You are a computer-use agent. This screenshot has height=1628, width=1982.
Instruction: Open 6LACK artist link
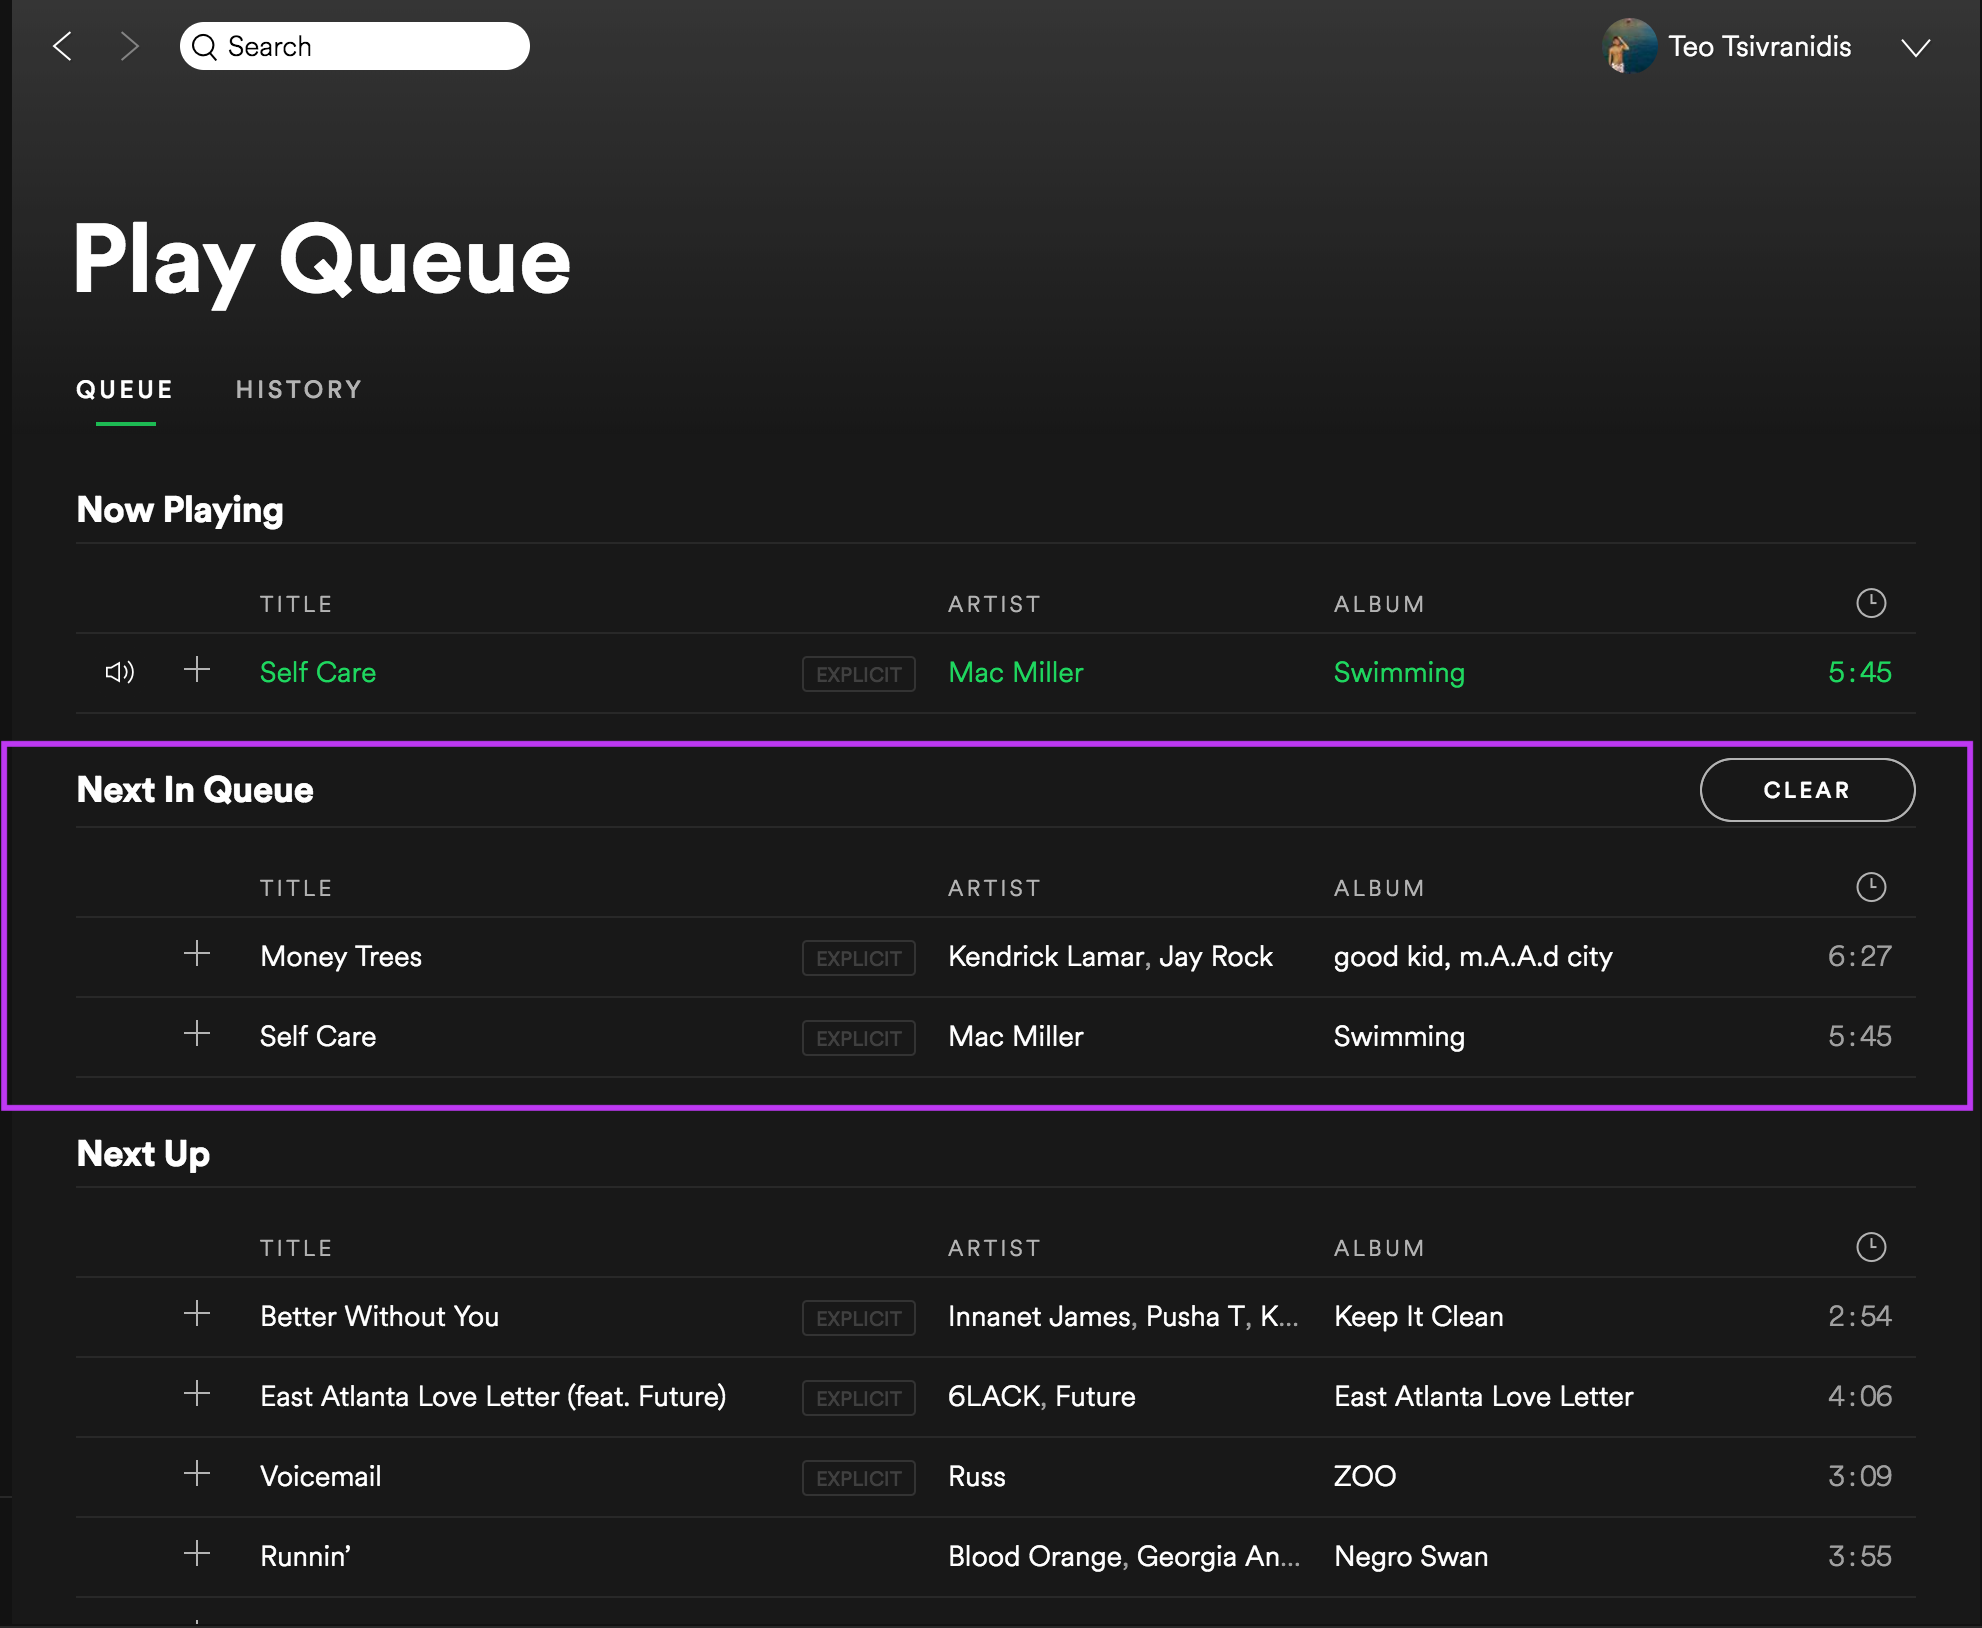click(x=994, y=1397)
